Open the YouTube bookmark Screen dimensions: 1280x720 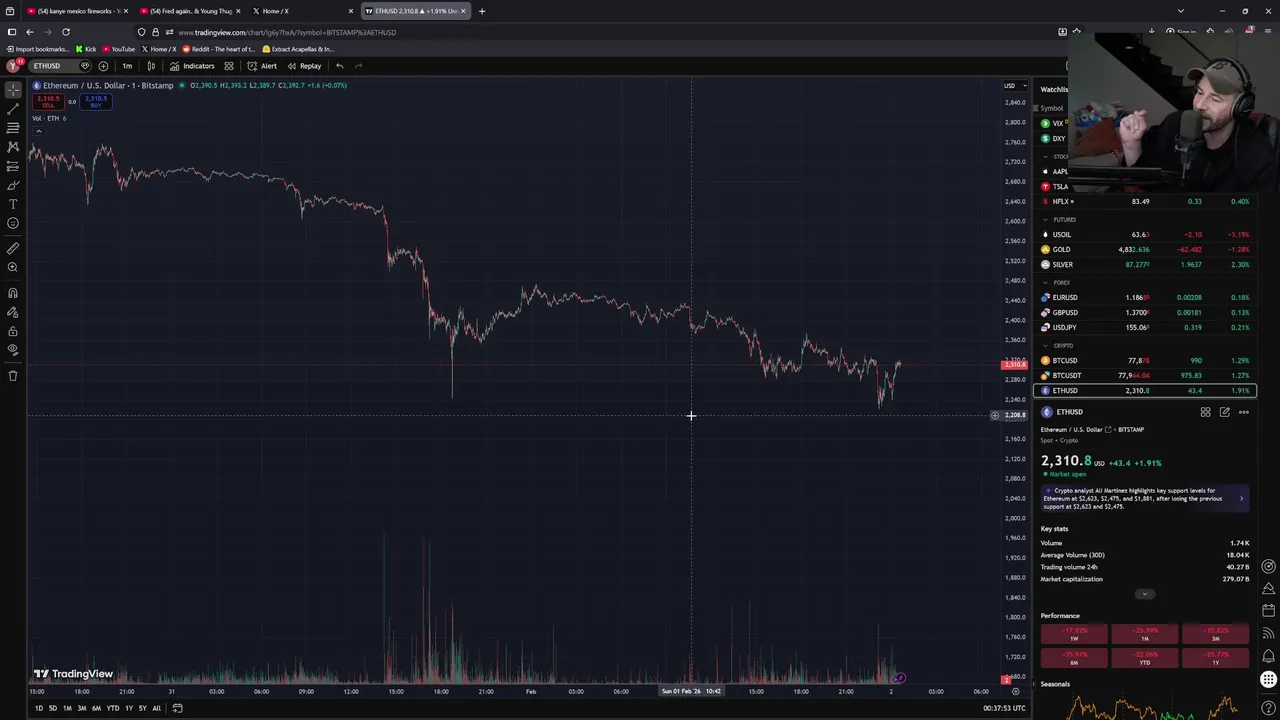118,49
